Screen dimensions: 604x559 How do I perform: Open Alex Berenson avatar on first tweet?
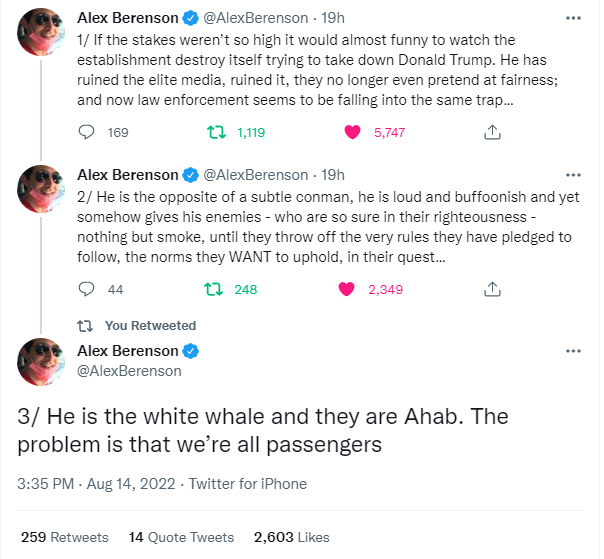click(44, 35)
